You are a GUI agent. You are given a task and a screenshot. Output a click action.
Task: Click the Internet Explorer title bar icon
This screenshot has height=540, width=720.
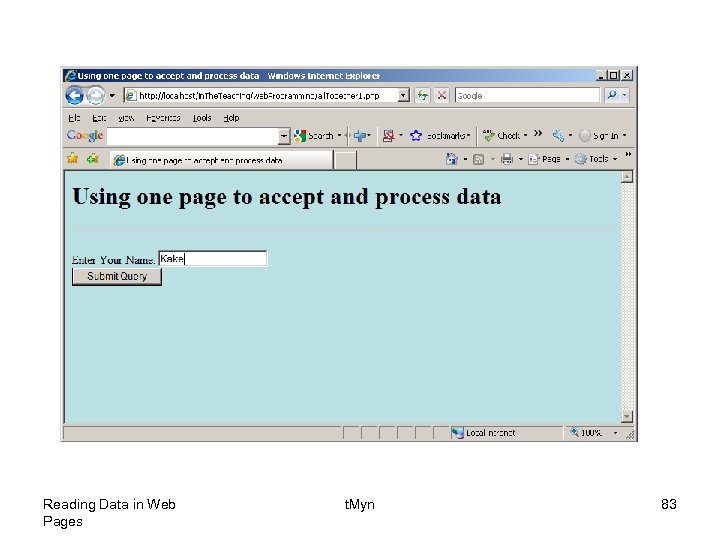click(70, 76)
